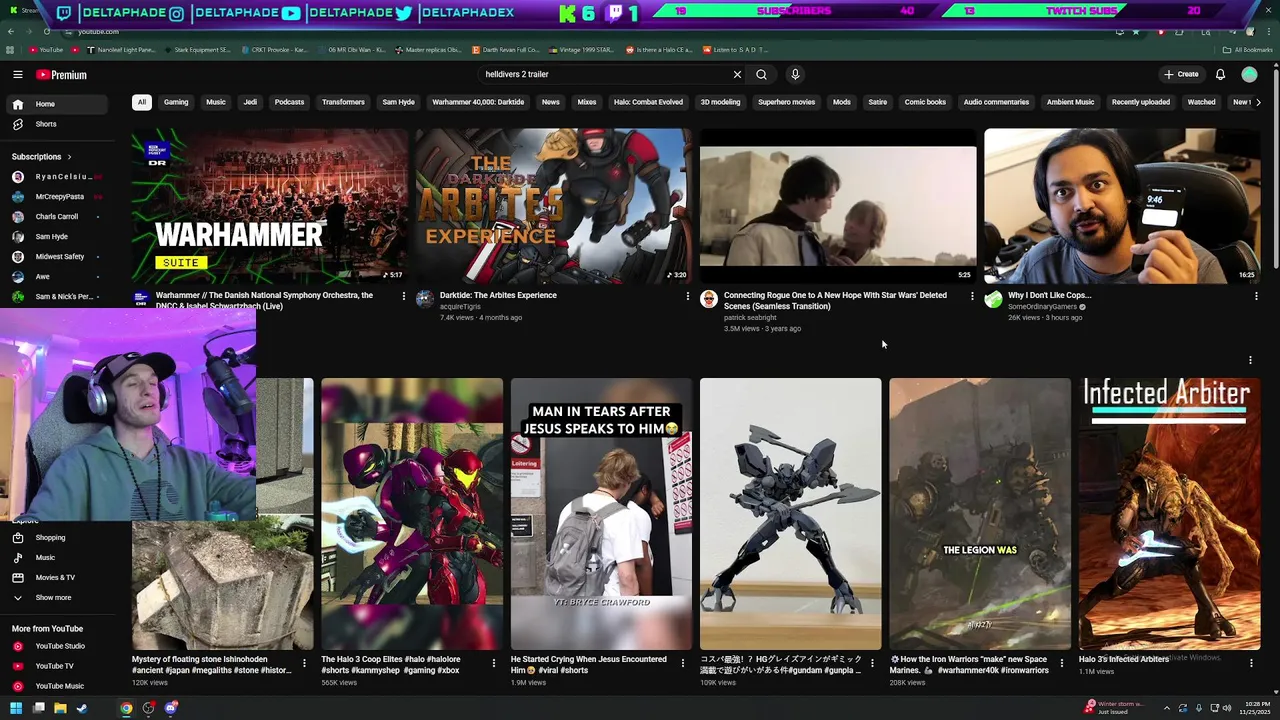Open the 'Why I Don't Like Cops' thumbnail
This screenshot has height=720, width=1280.
coord(1122,206)
